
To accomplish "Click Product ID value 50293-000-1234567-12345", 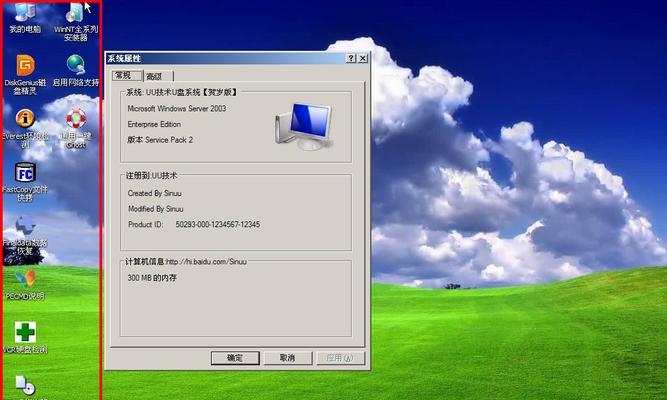I will point(218,224).
